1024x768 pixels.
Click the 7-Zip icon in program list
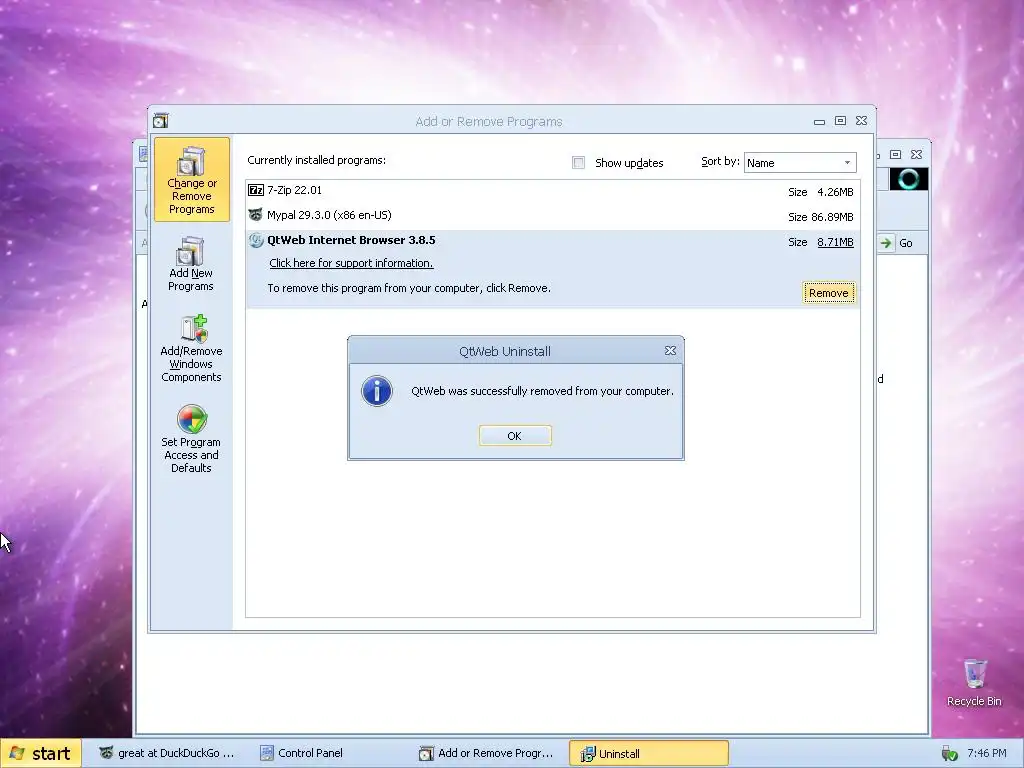pyautogui.click(x=255, y=190)
